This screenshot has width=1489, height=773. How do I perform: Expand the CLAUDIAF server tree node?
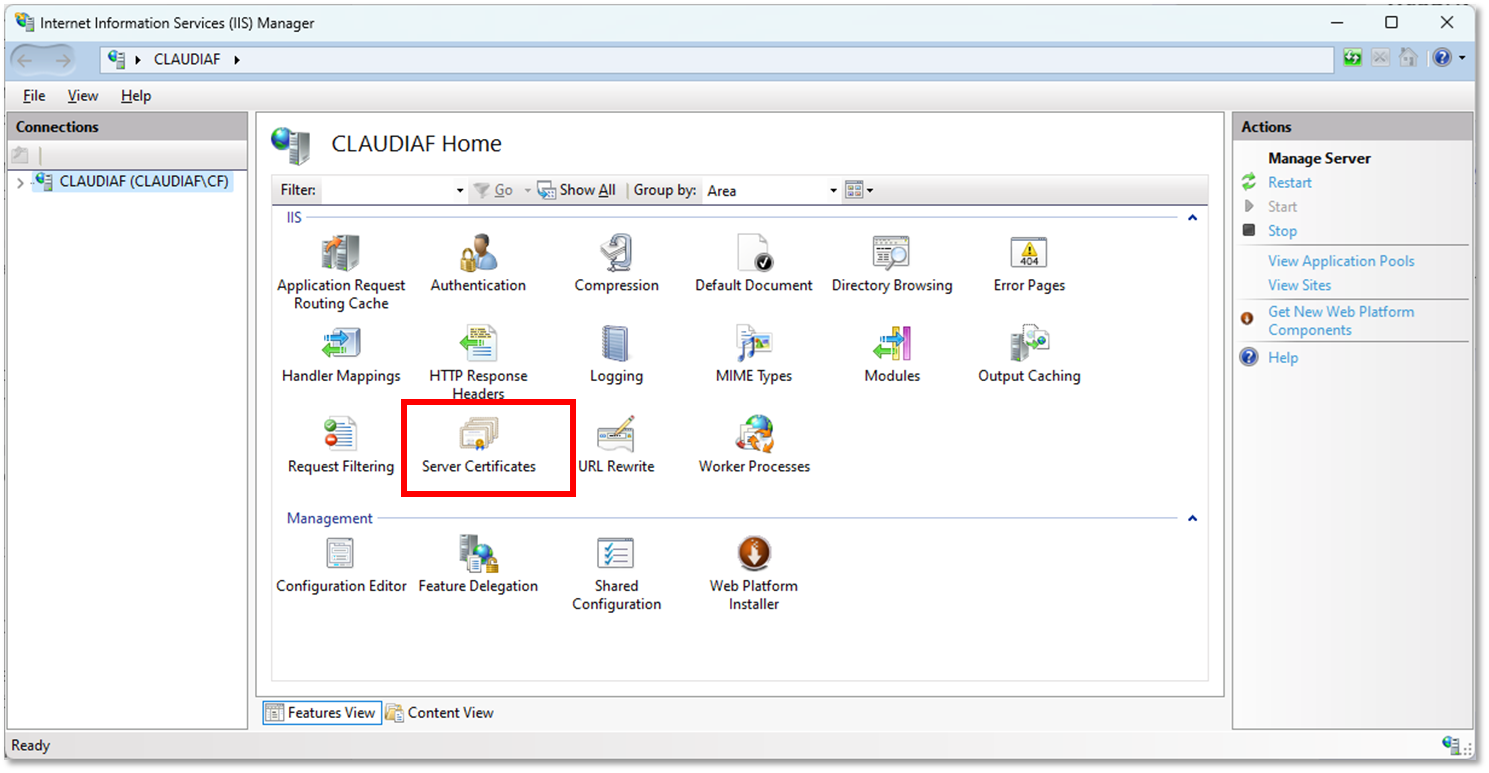[x=21, y=183]
